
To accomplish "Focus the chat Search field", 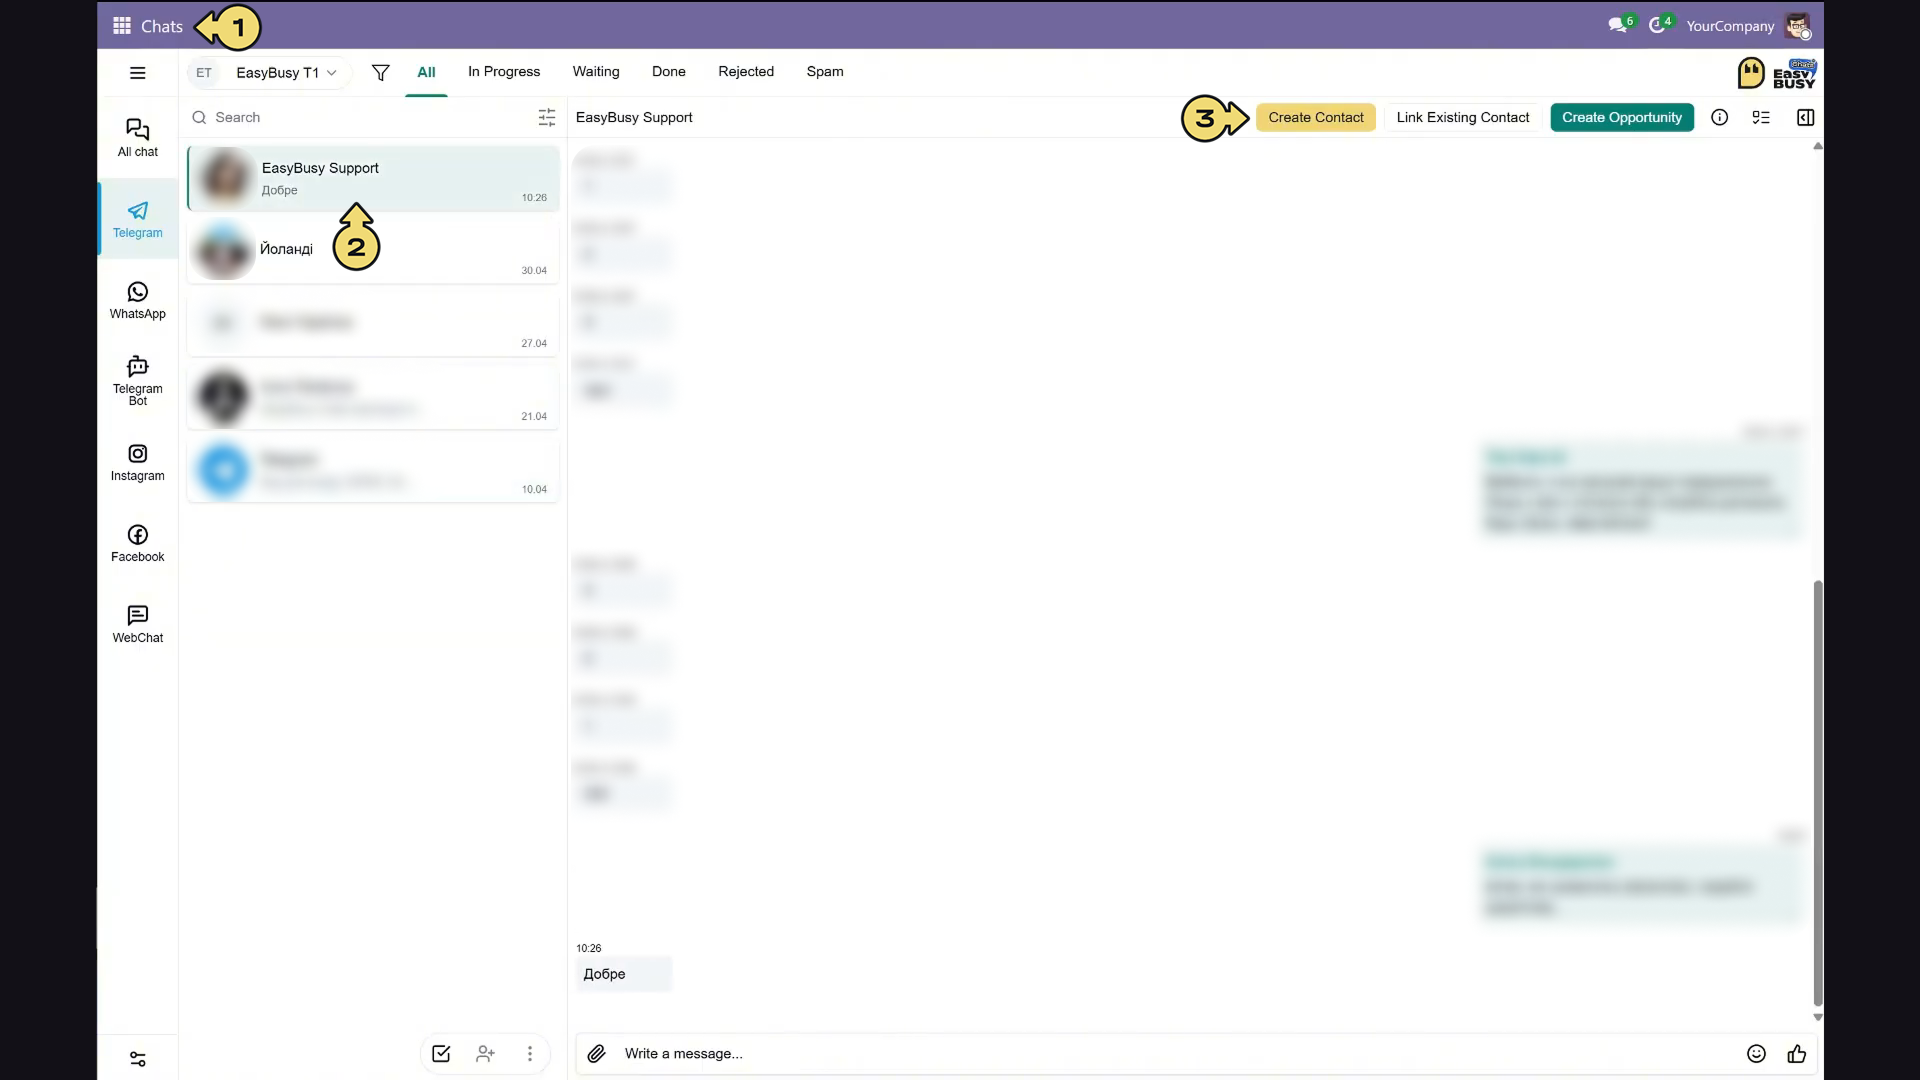I will pyautogui.click(x=360, y=118).
